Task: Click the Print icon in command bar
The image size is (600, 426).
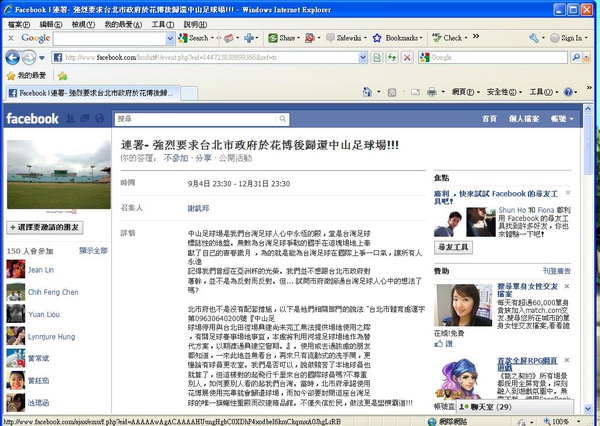Action: pos(432,92)
